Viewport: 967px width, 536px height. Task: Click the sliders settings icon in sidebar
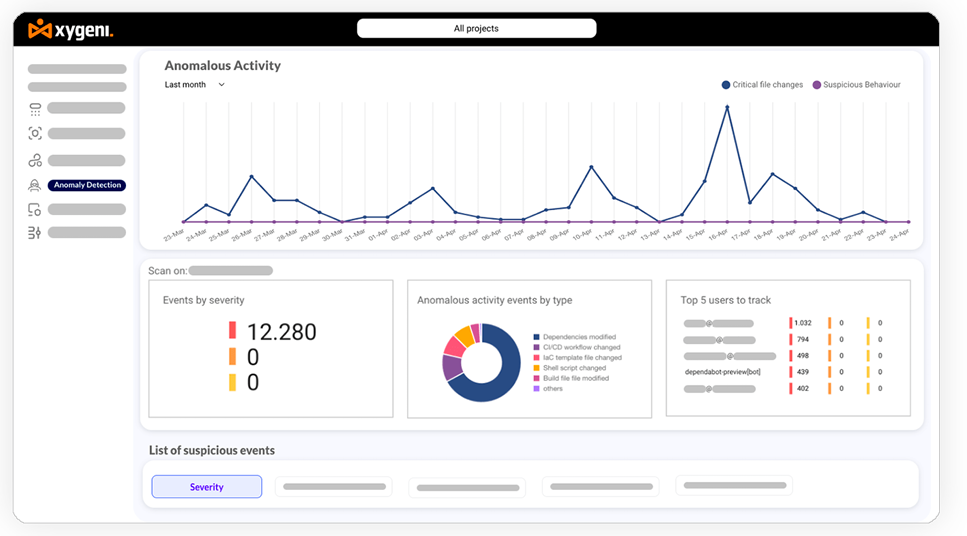[35, 233]
